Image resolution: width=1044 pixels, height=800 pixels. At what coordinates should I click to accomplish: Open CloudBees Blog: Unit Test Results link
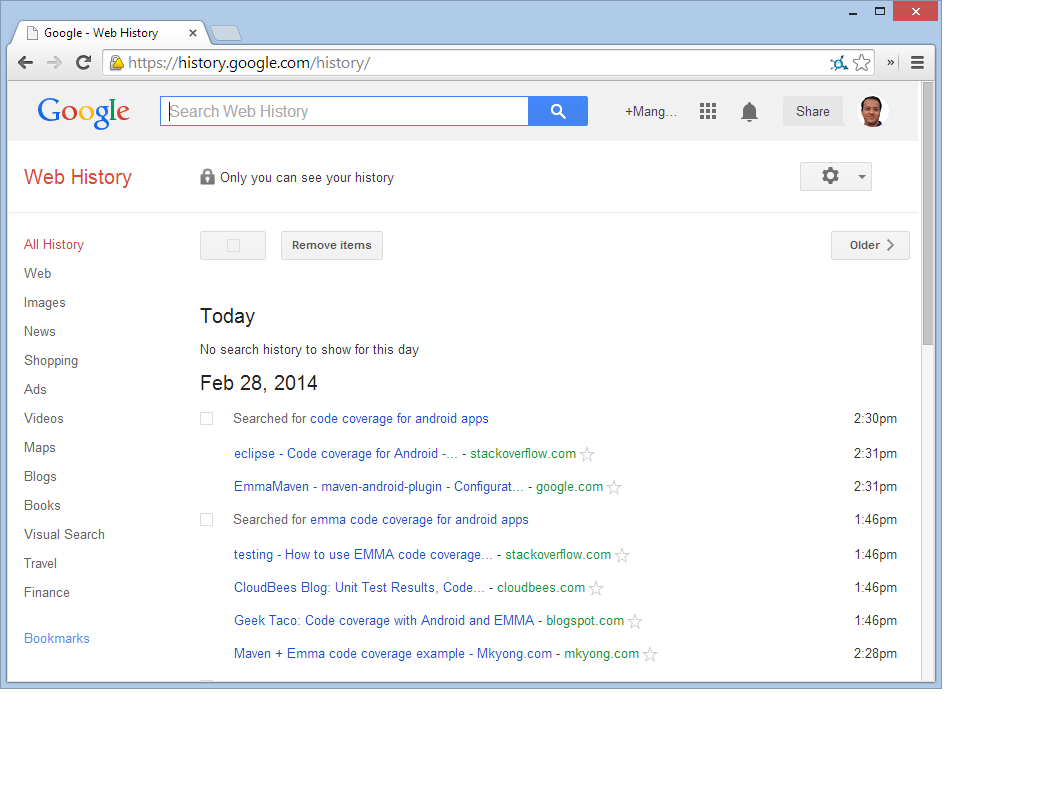(x=359, y=588)
